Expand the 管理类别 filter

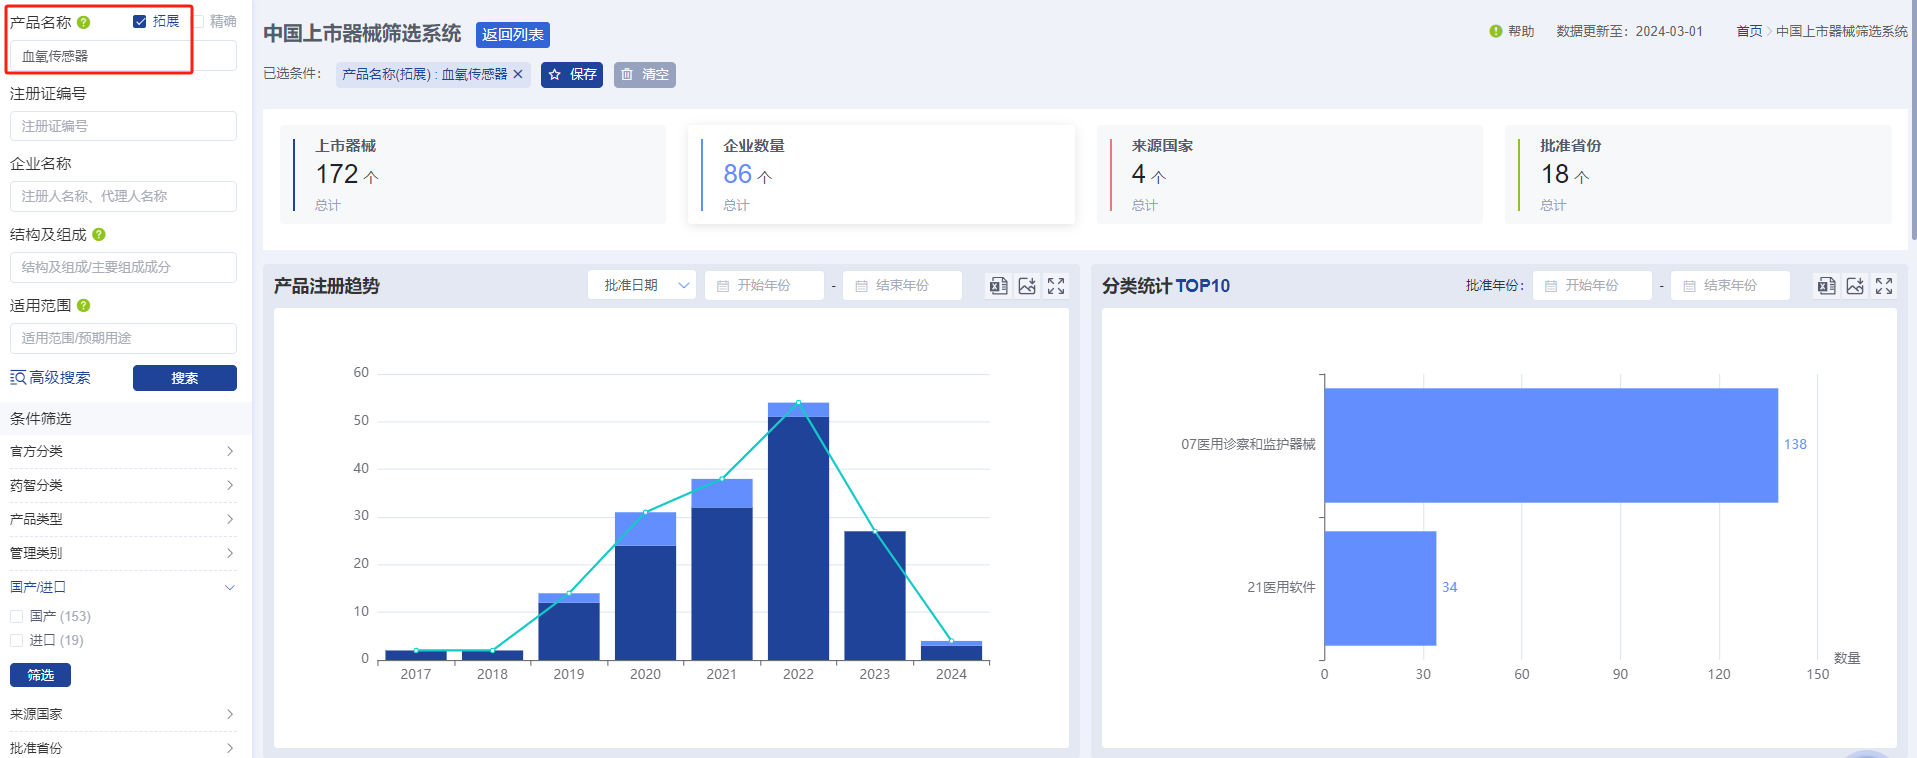tap(123, 553)
